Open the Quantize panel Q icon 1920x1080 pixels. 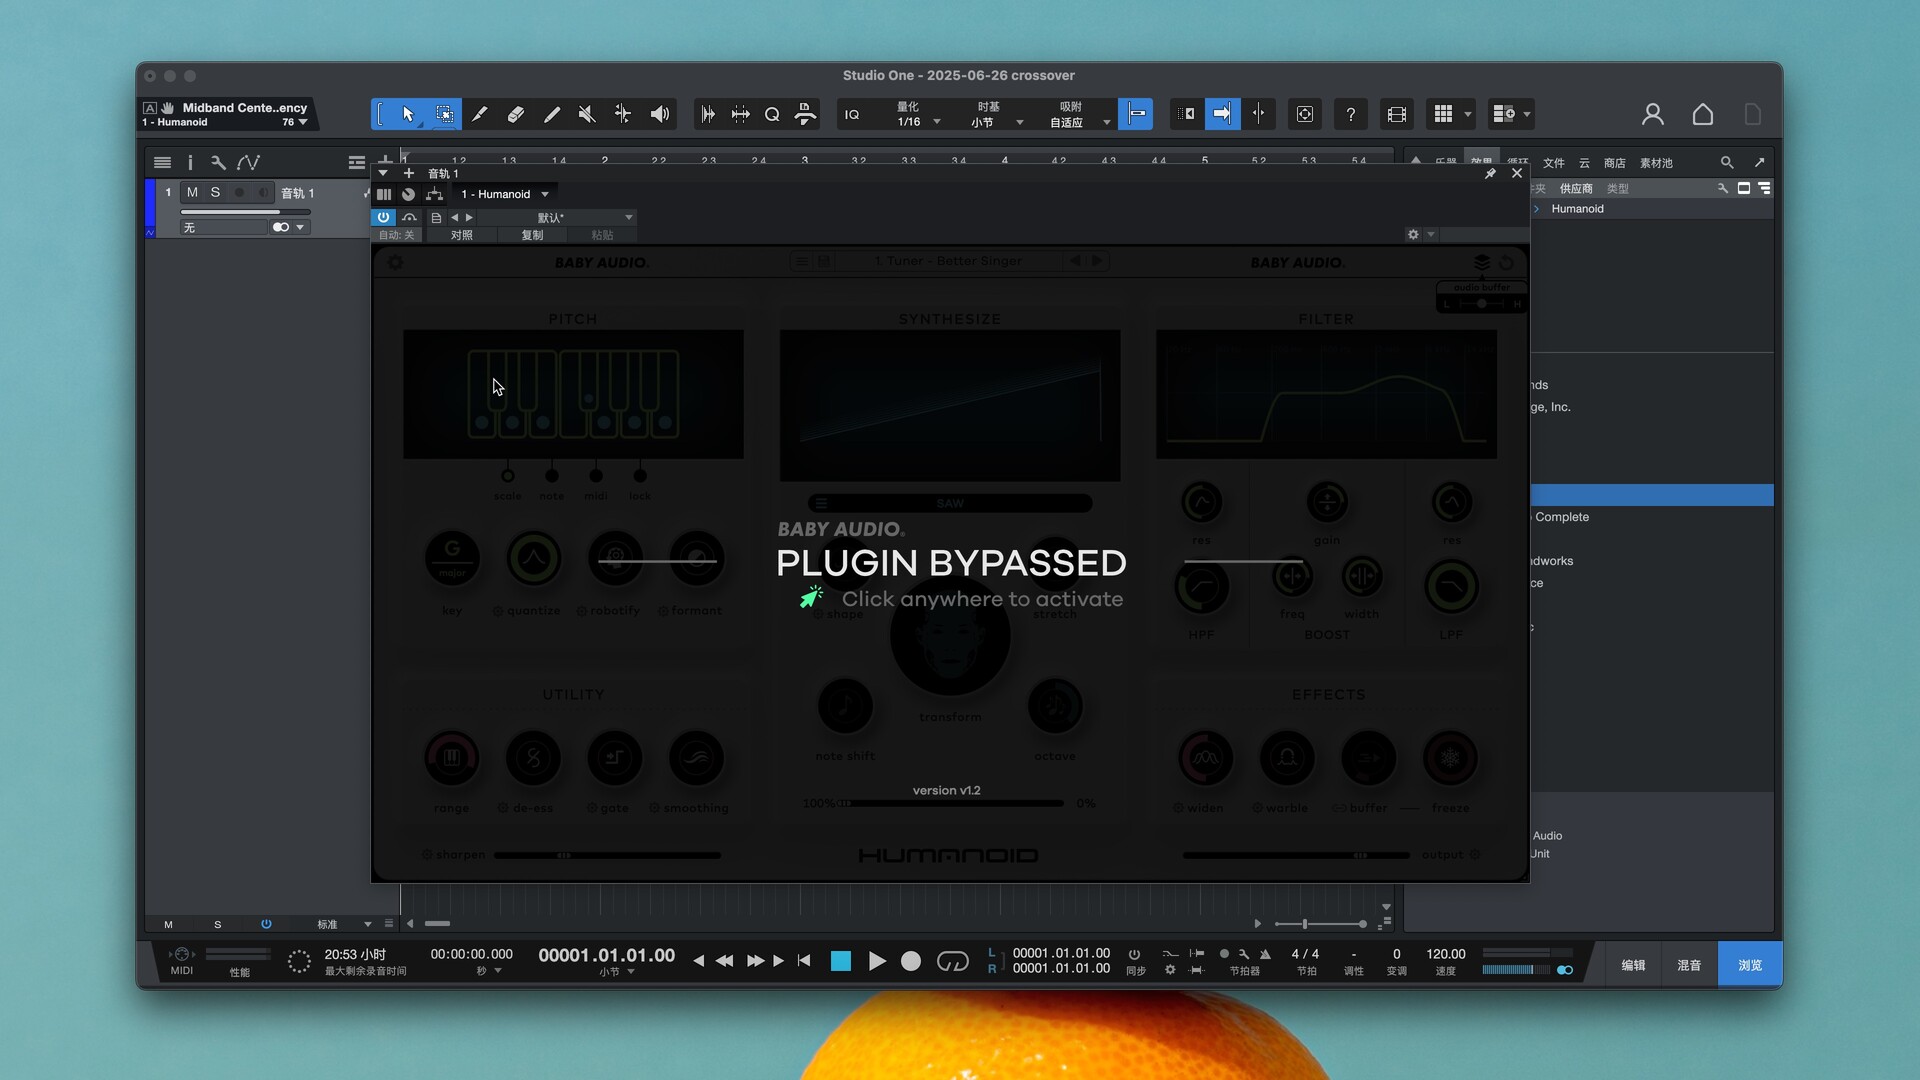point(772,114)
